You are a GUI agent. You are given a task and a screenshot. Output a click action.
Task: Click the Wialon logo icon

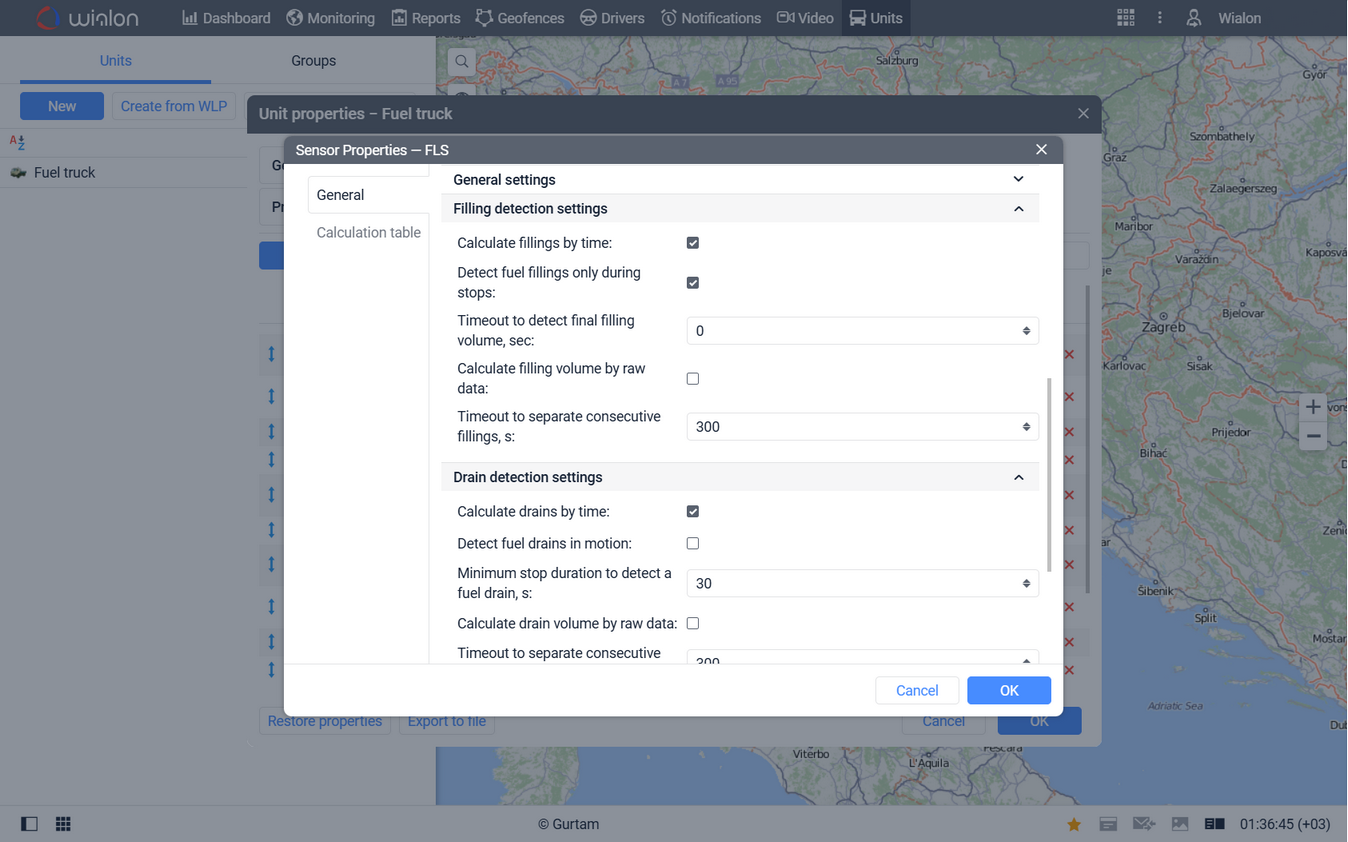click(49, 18)
